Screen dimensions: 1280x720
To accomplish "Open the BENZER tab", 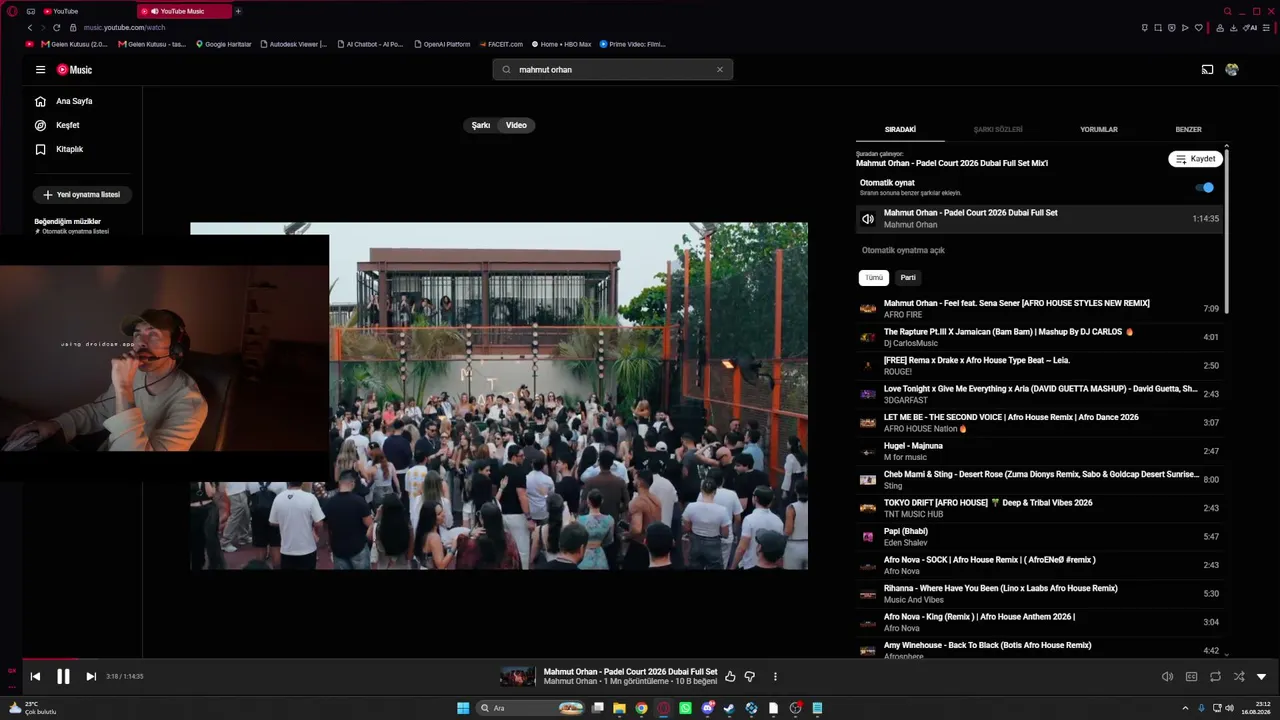I will pos(1188,129).
